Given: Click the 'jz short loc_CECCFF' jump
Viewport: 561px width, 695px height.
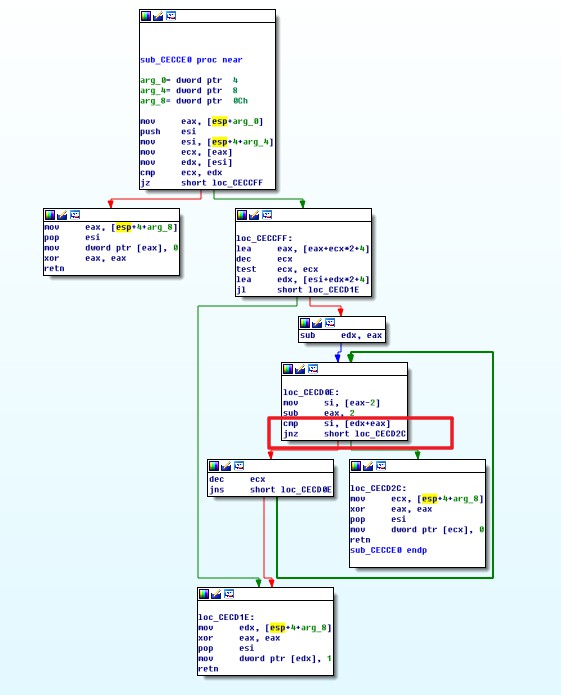Looking at the screenshot, I should pyautogui.click(x=202, y=183).
